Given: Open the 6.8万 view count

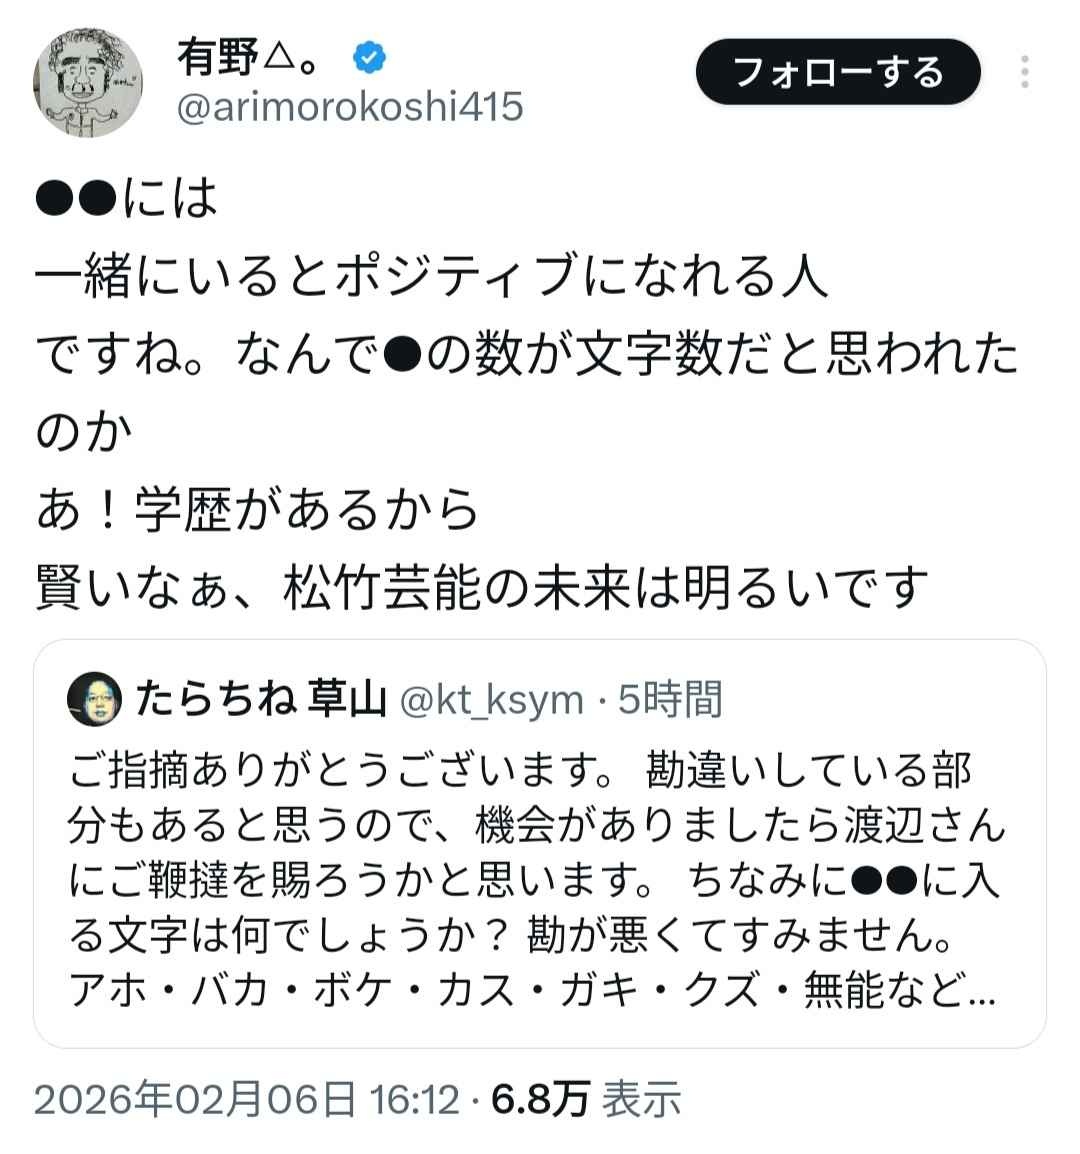Looking at the screenshot, I should (x=540, y=1098).
